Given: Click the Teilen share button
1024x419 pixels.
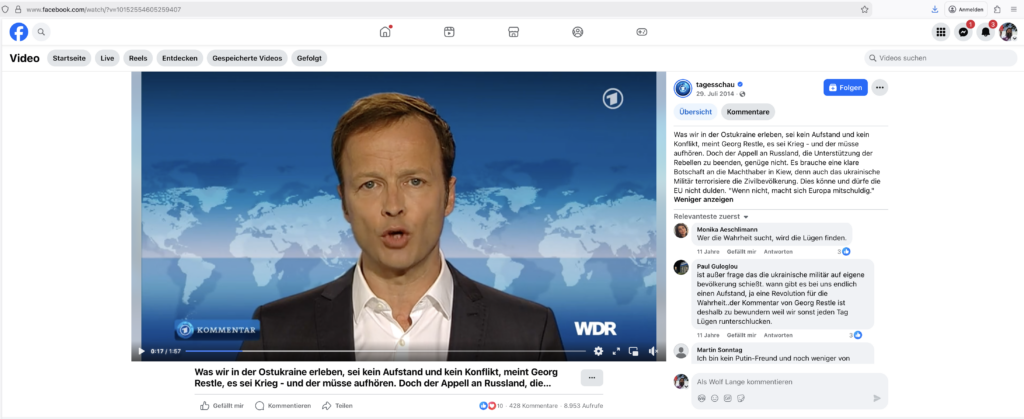Looking at the screenshot, I should (x=338, y=405).
